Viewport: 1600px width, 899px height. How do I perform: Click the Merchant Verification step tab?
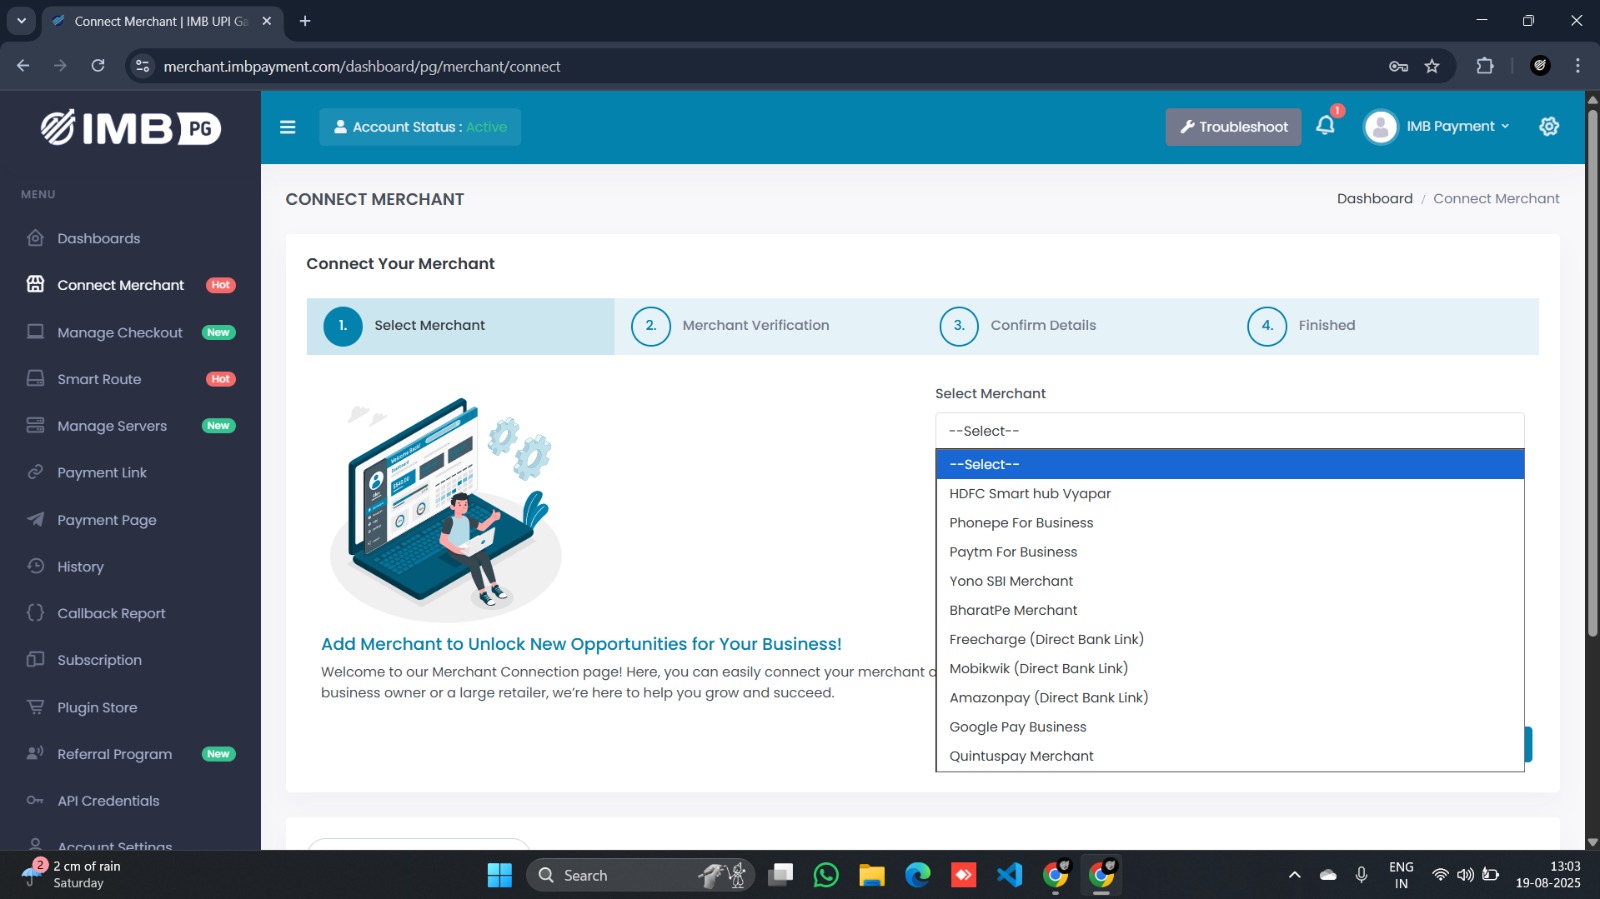pyautogui.click(x=755, y=326)
